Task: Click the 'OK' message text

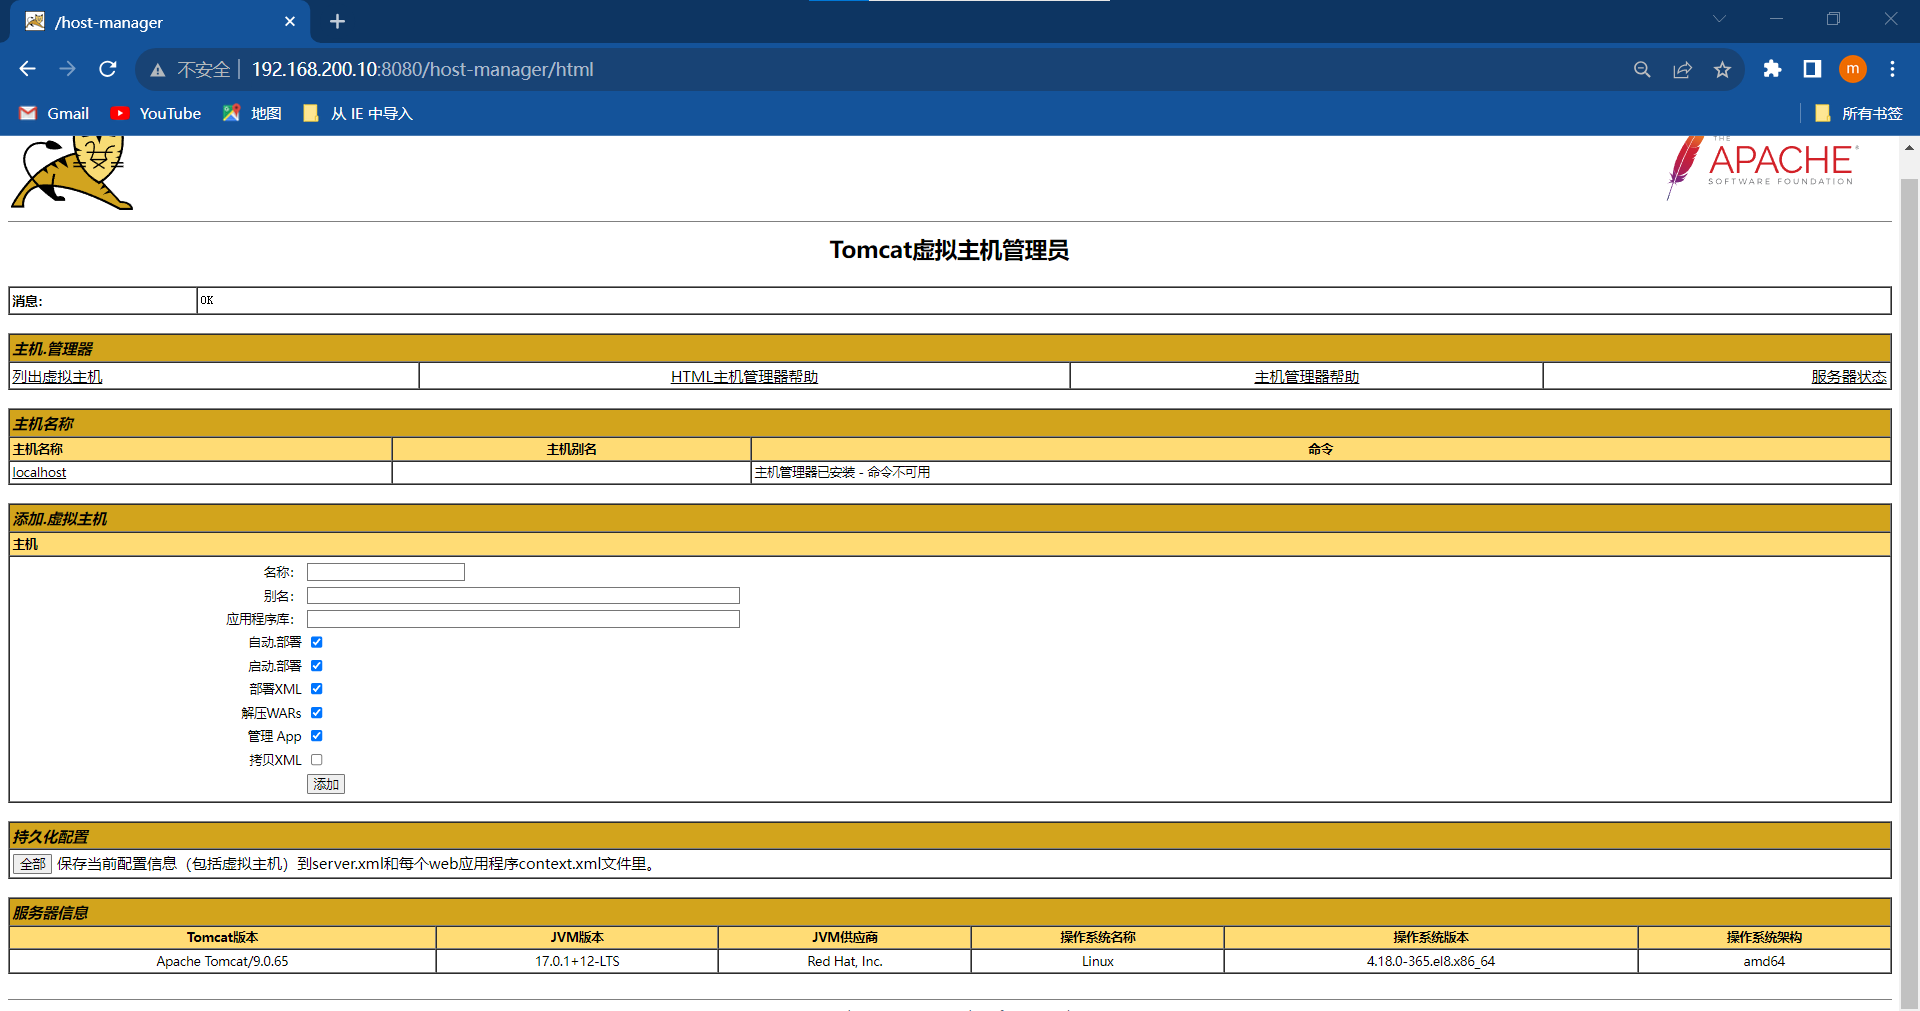Action: [x=206, y=300]
